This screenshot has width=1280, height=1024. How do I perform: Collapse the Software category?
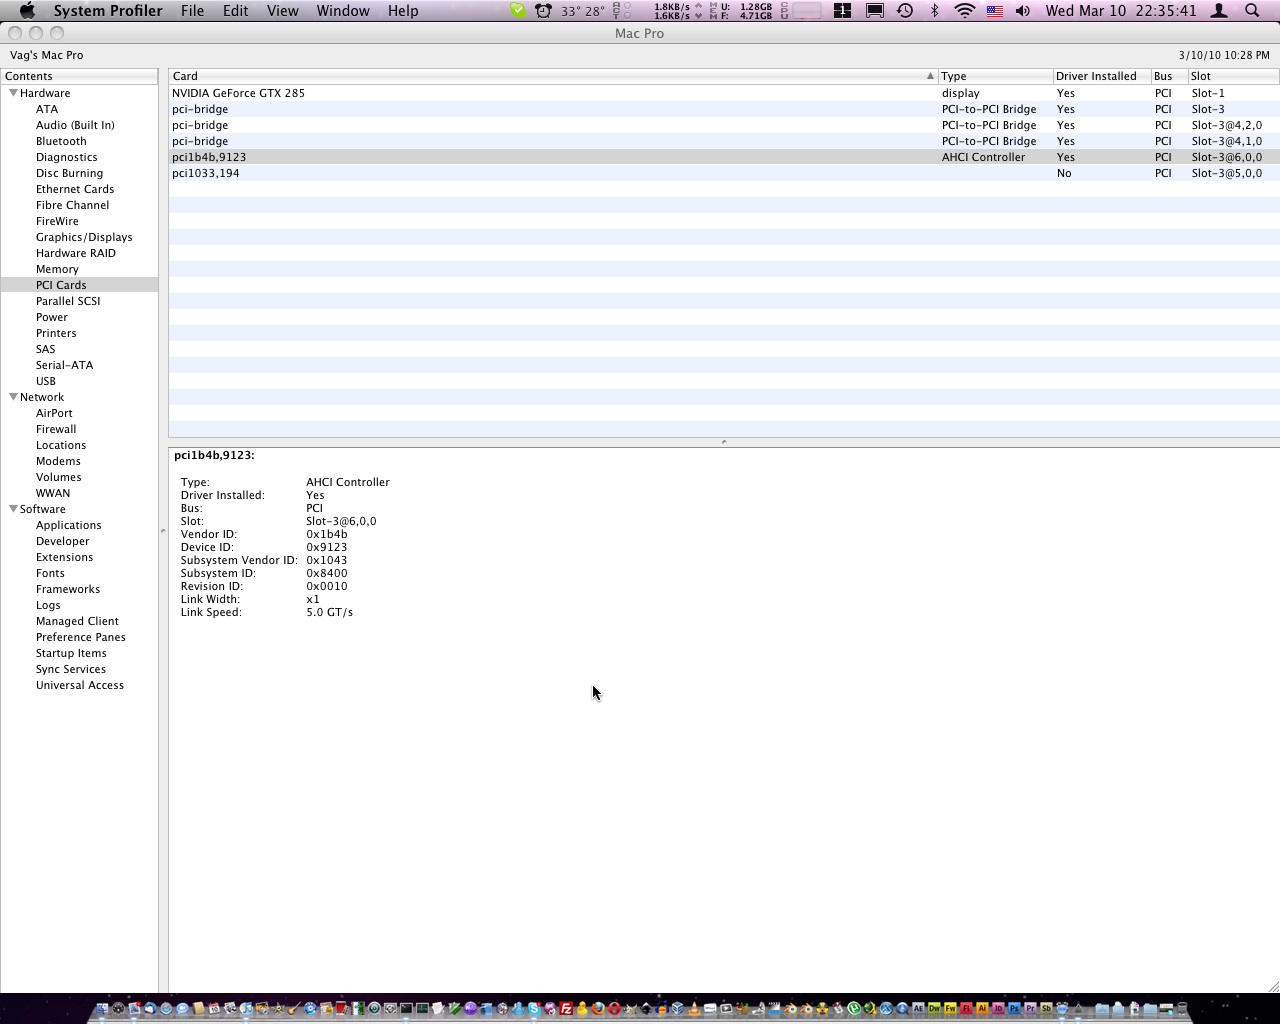(13, 509)
